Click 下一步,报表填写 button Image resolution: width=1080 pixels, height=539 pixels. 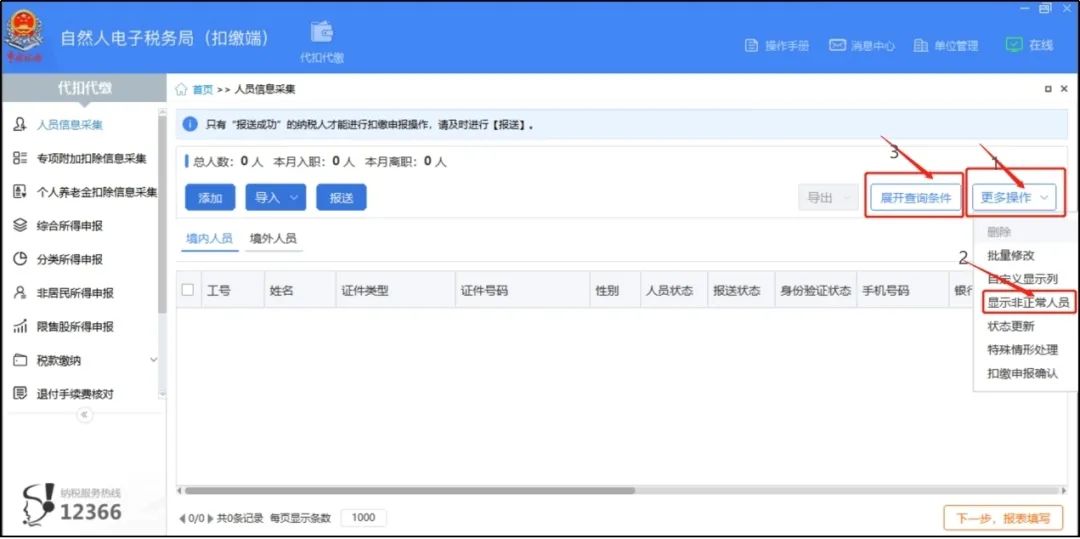click(1002, 518)
